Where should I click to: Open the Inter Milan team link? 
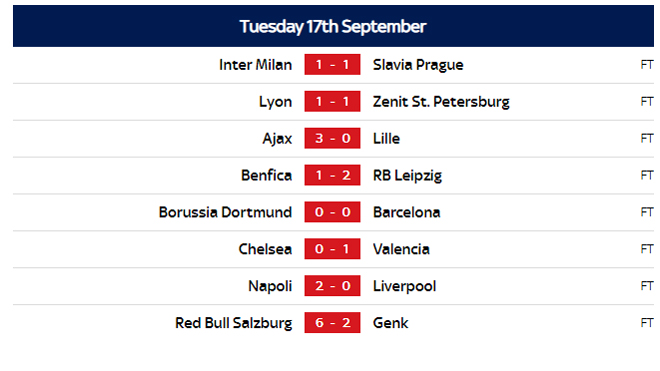[255, 65]
